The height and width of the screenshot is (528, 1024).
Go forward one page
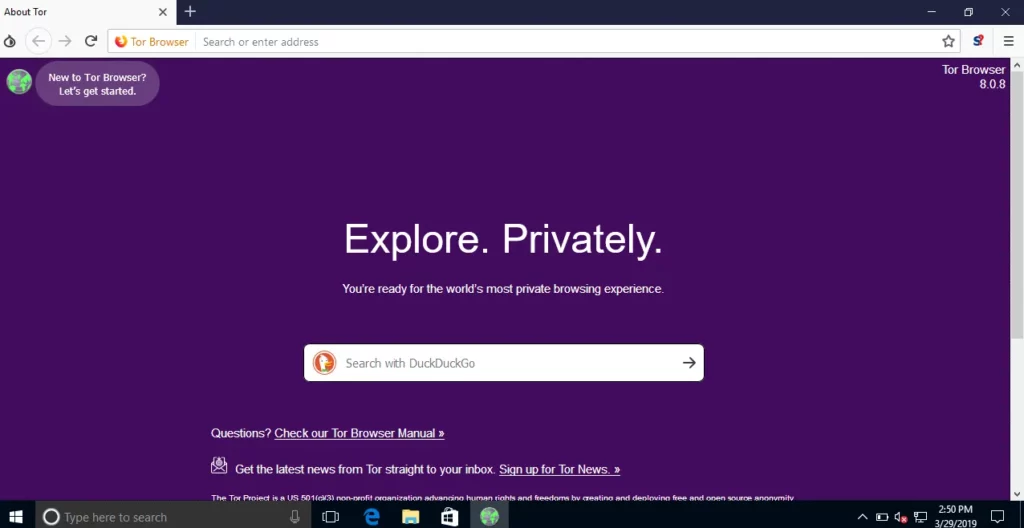(65, 42)
